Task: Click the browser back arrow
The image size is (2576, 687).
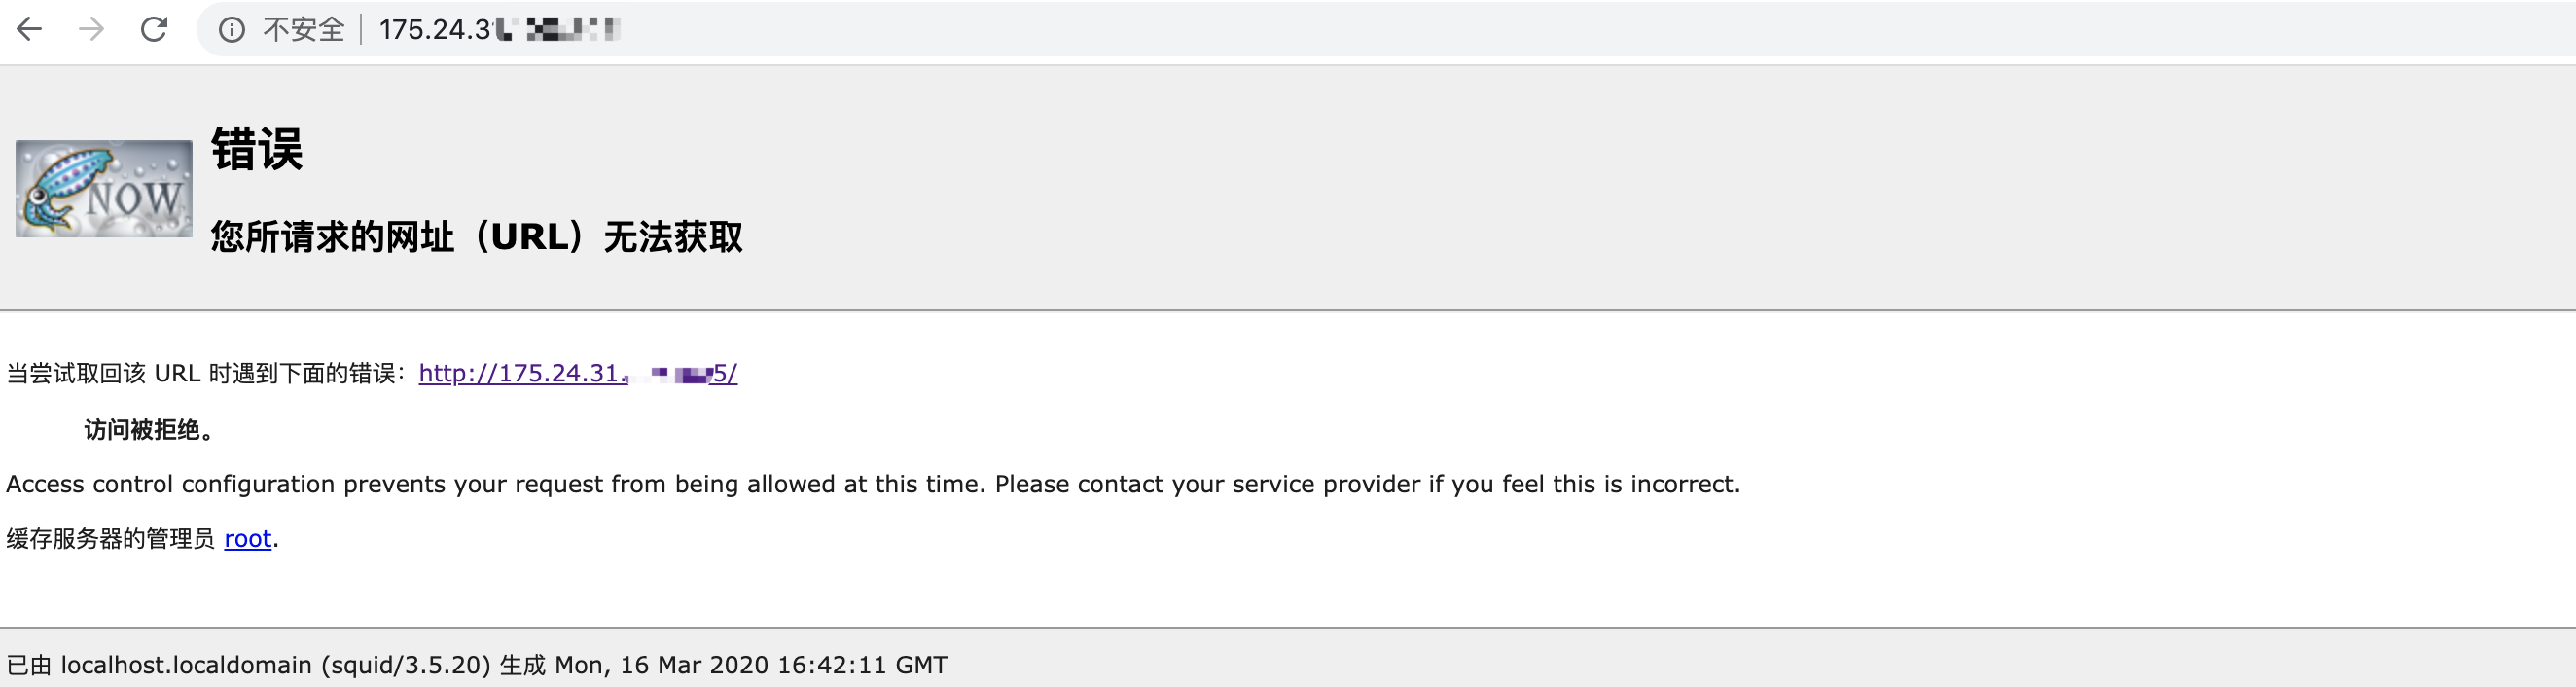Action: (x=30, y=30)
